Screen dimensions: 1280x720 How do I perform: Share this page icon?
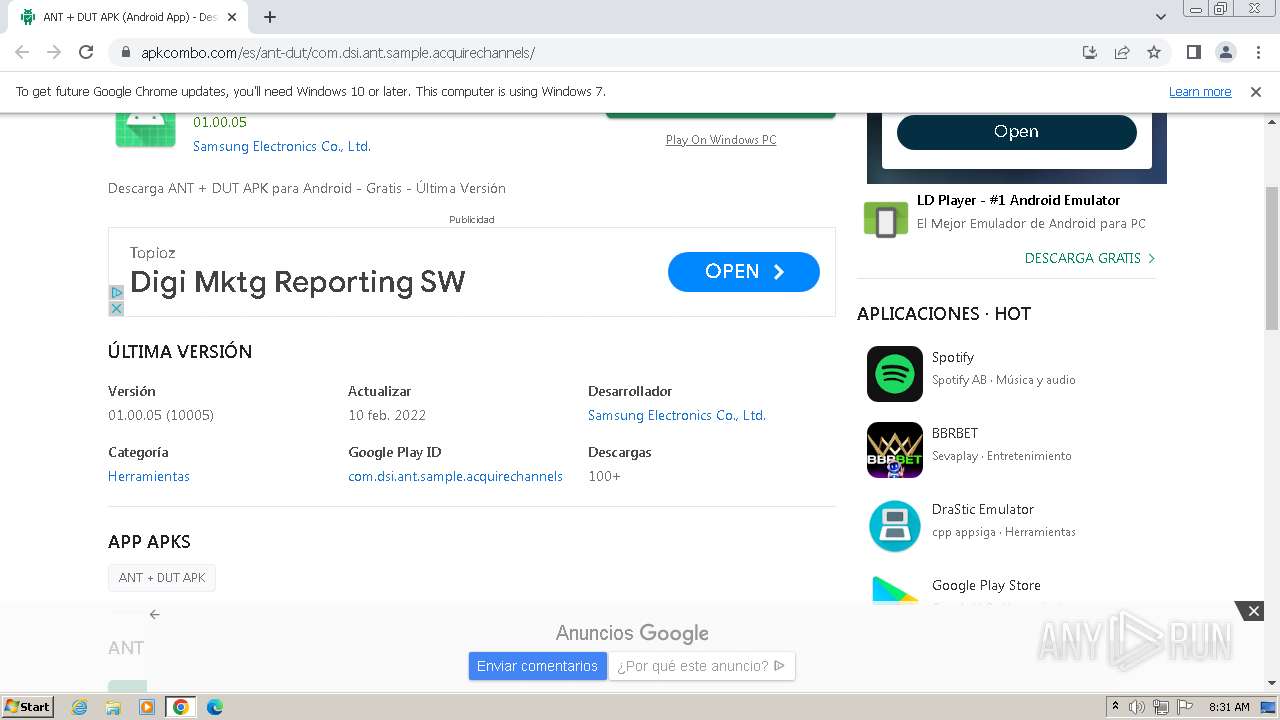click(x=1122, y=52)
